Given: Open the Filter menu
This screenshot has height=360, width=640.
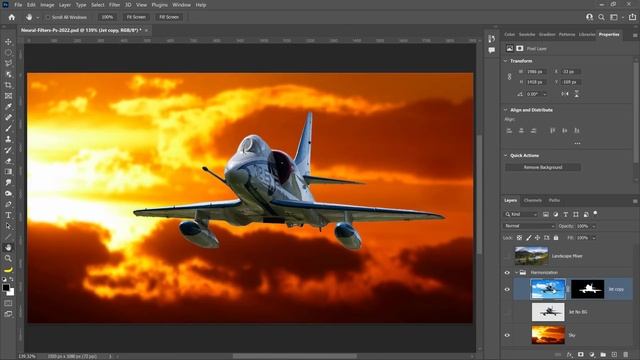Looking at the screenshot, I should [114, 5].
